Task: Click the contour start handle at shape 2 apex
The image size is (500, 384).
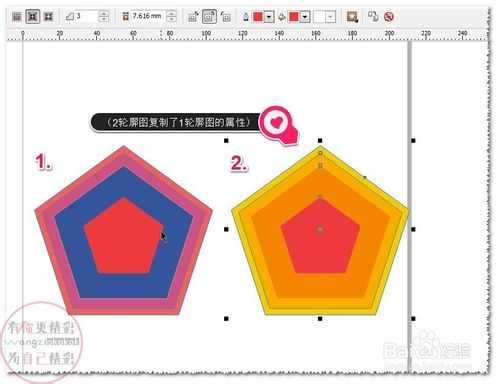Action: [x=320, y=153]
